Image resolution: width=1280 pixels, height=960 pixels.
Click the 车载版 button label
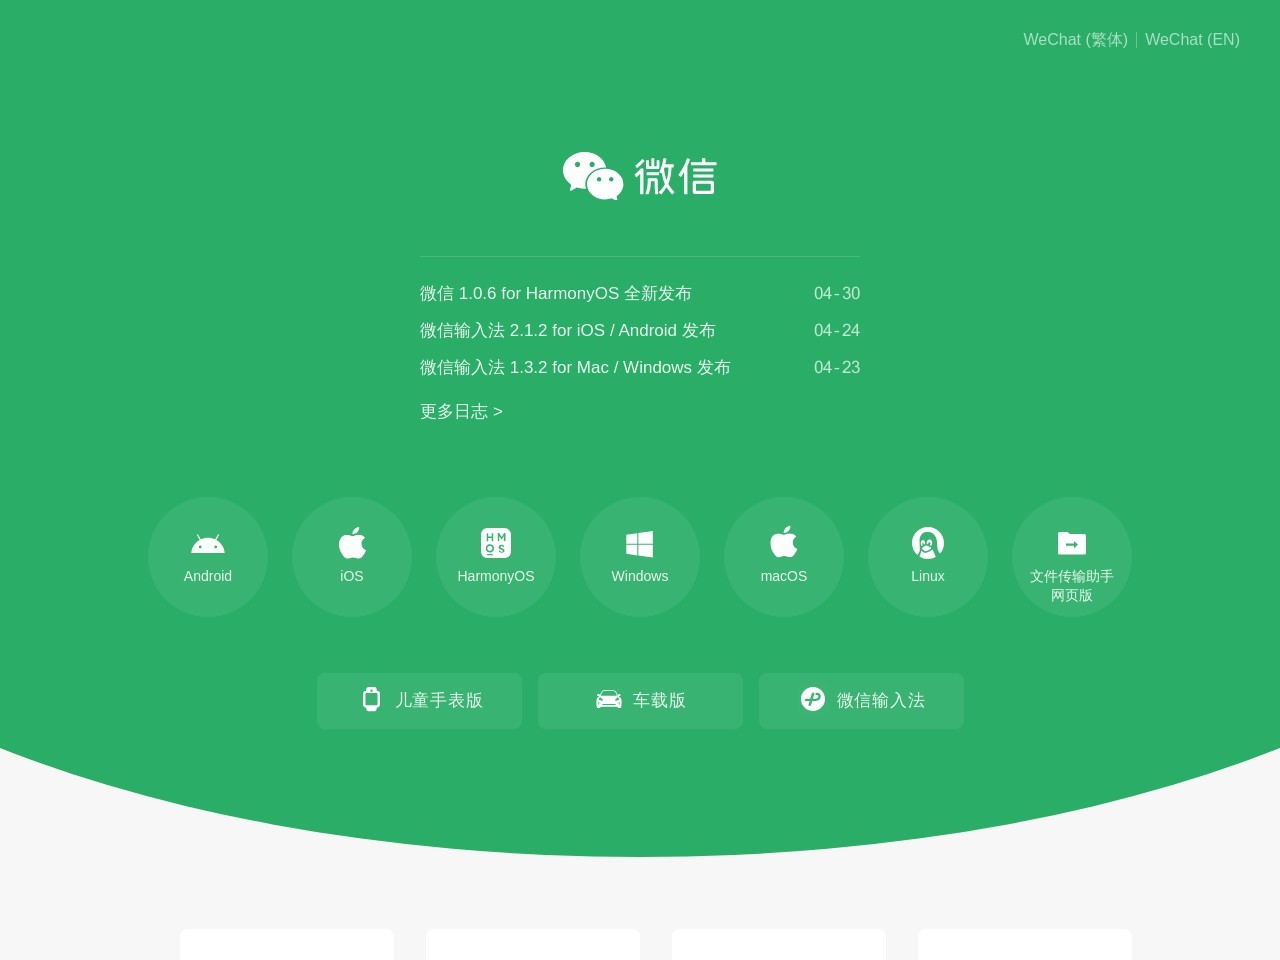659,700
